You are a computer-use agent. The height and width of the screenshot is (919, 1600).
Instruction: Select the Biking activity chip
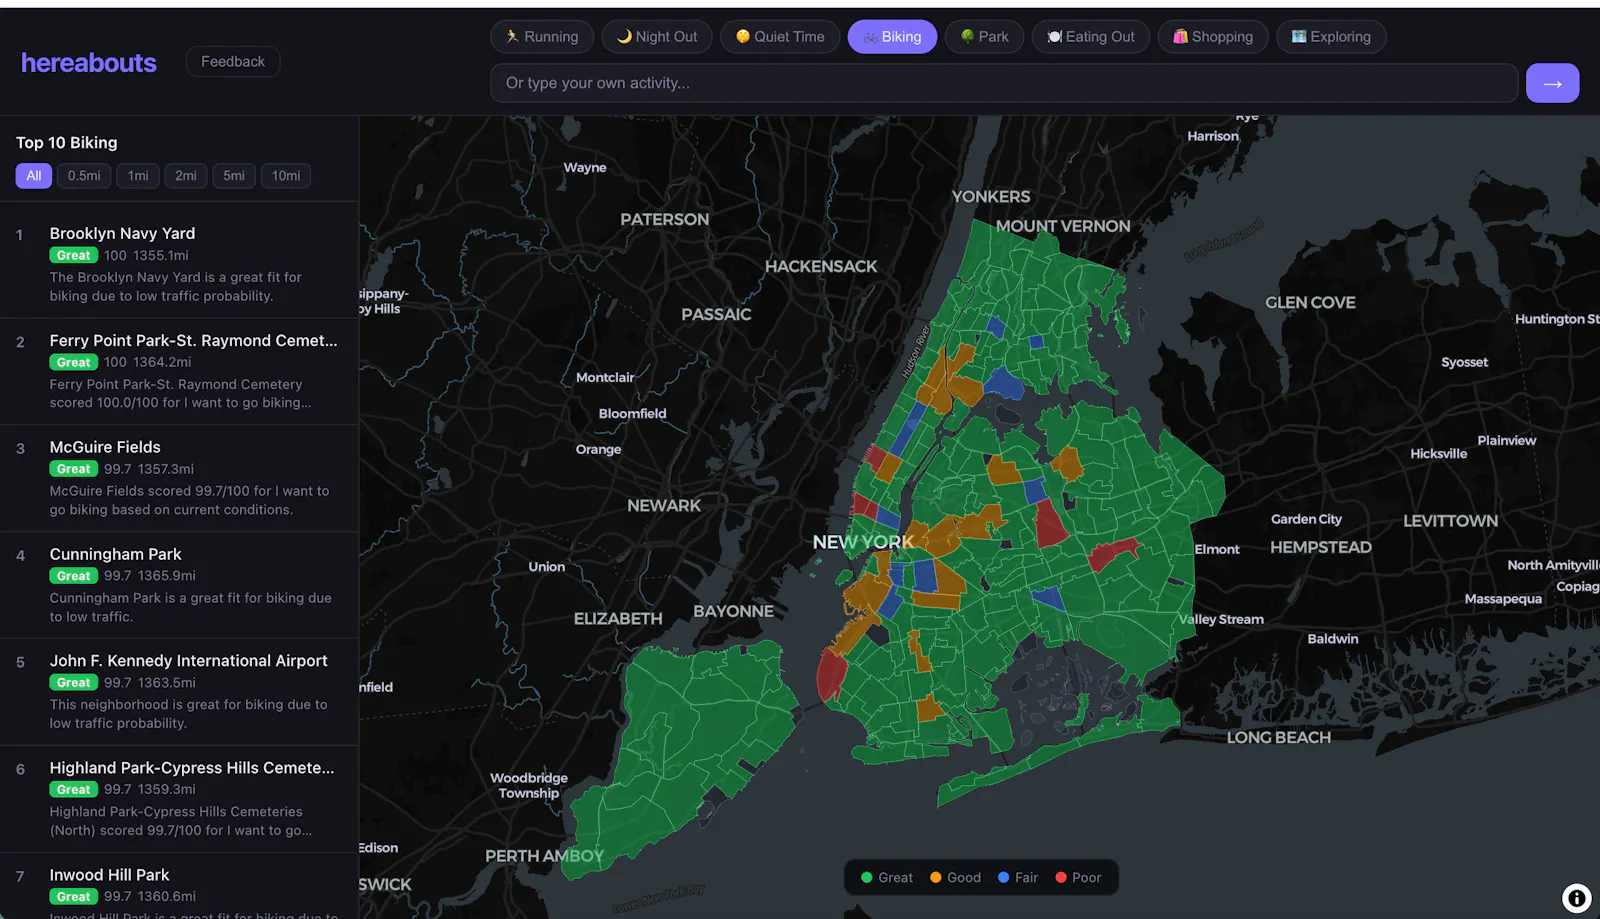(892, 37)
